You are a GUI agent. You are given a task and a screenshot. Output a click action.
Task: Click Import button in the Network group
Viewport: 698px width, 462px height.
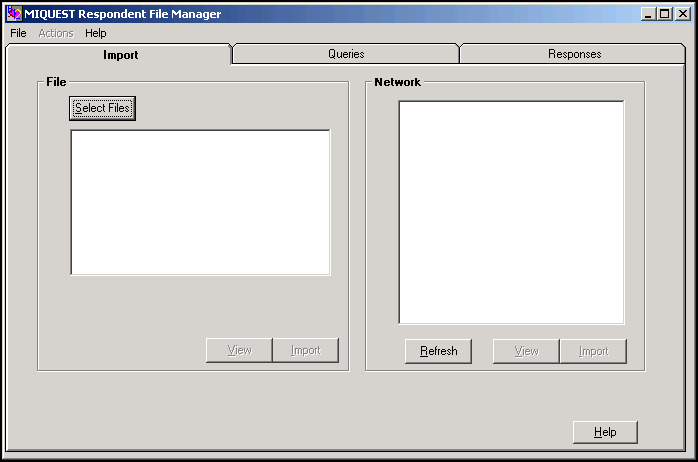(x=593, y=351)
